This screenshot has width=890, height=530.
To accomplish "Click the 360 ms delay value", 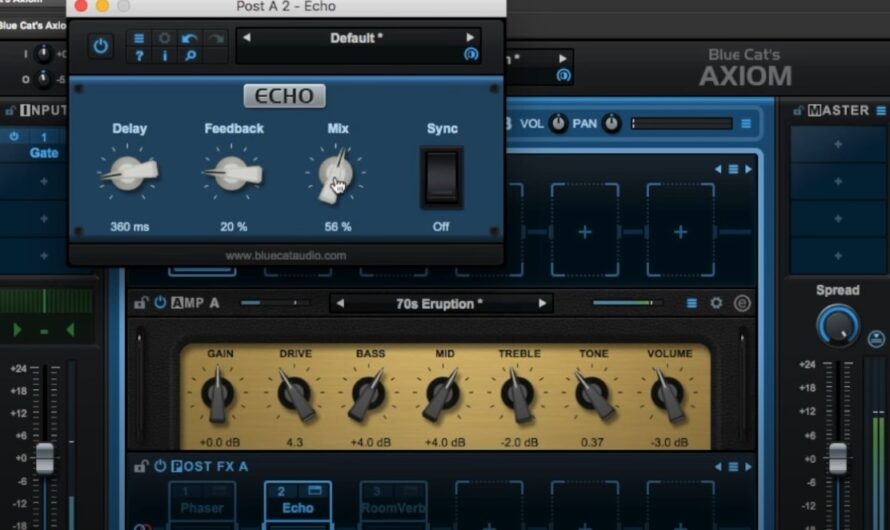I will (129, 227).
